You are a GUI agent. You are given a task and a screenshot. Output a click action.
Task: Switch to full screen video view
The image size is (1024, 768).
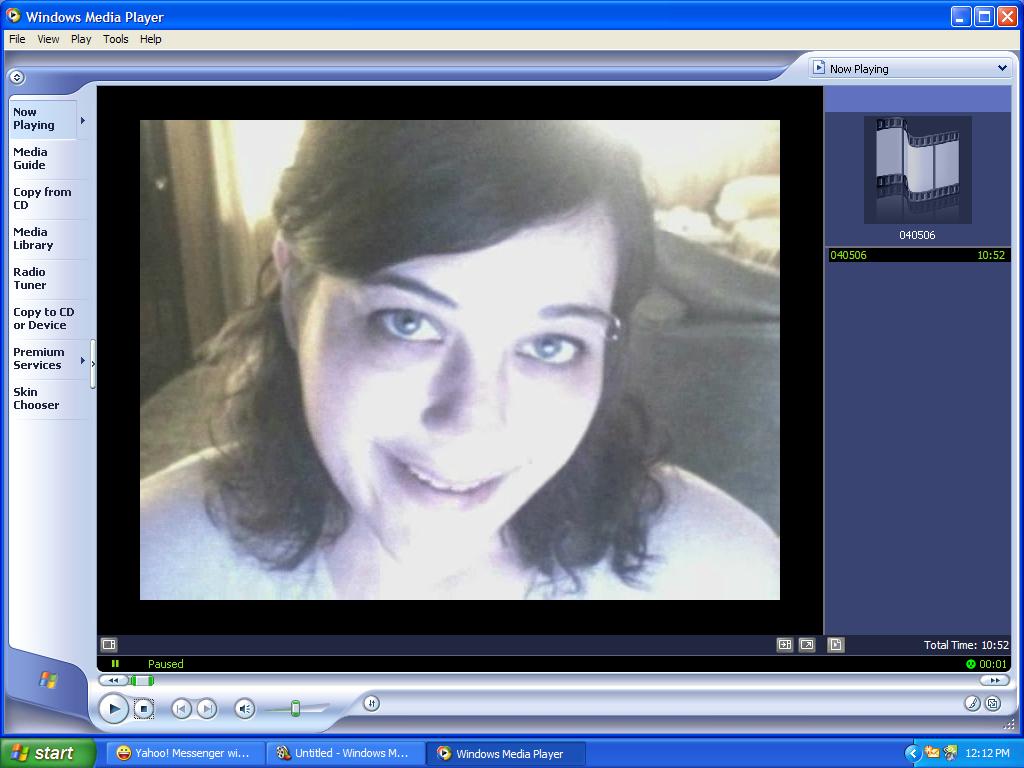click(807, 645)
